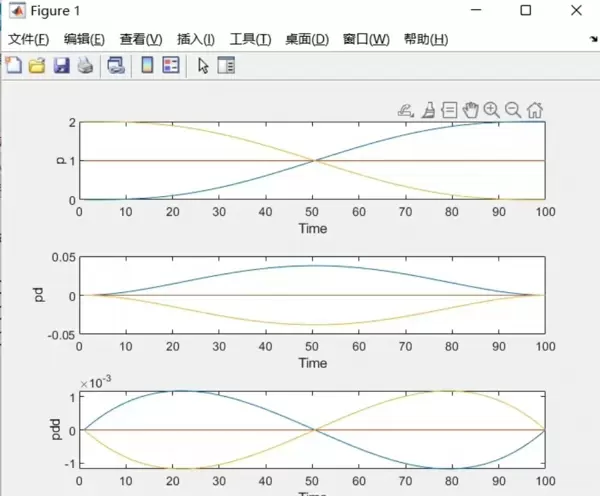Open the 文件(F) menu
Screen dimensions: 600x496
point(29,39)
